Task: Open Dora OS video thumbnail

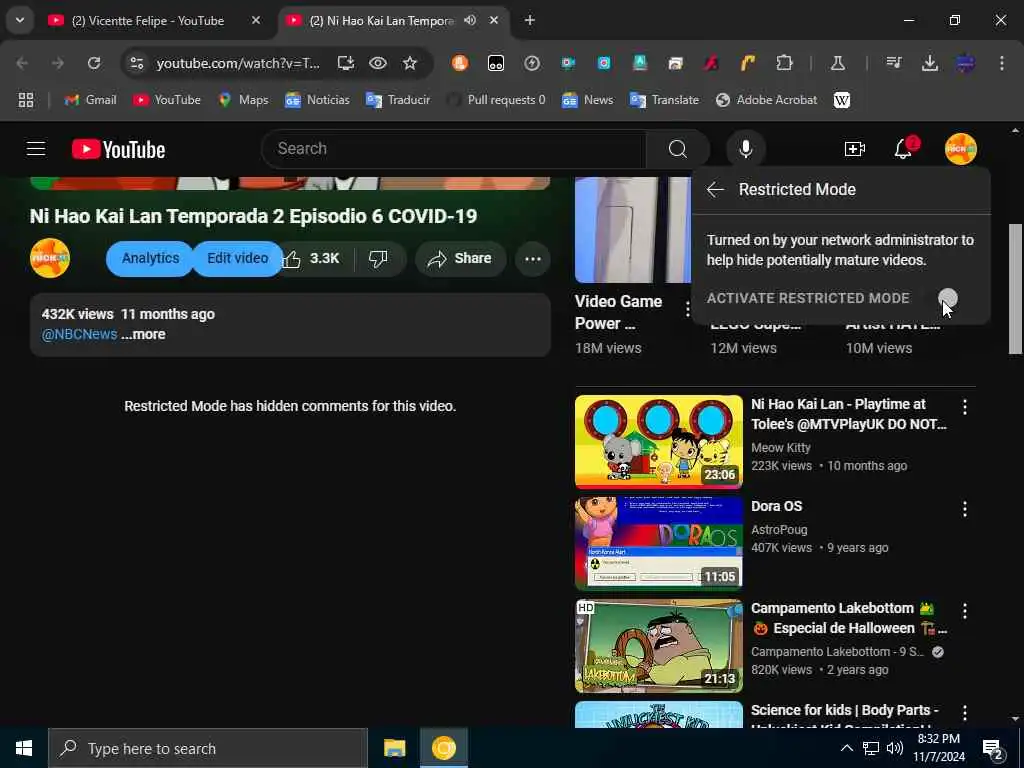Action: coord(658,543)
